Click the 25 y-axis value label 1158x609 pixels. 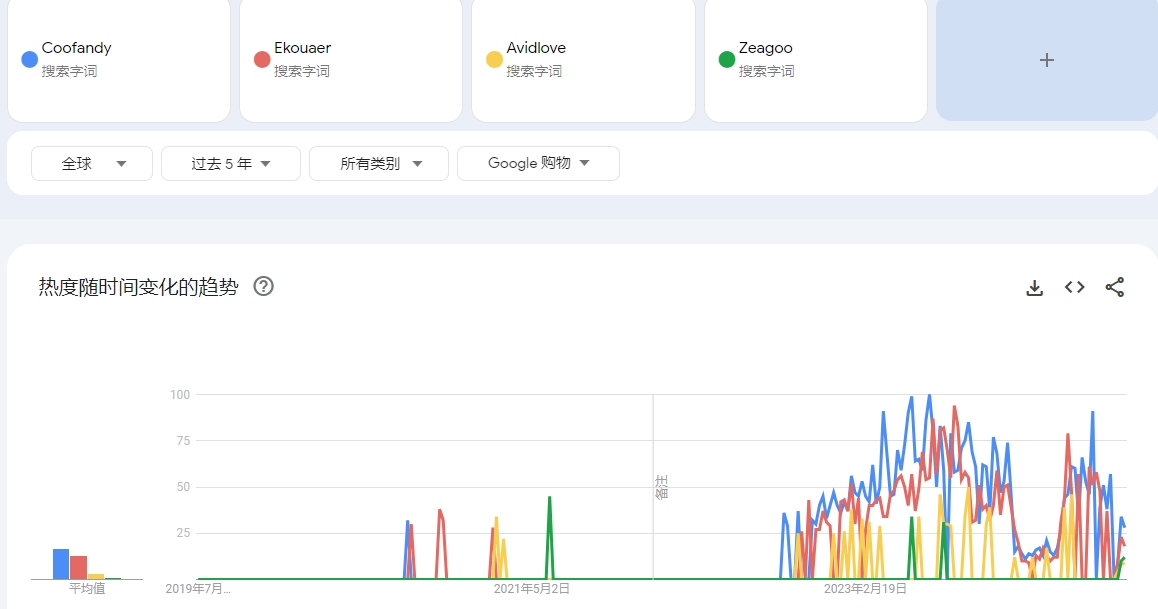pyautogui.click(x=183, y=533)
